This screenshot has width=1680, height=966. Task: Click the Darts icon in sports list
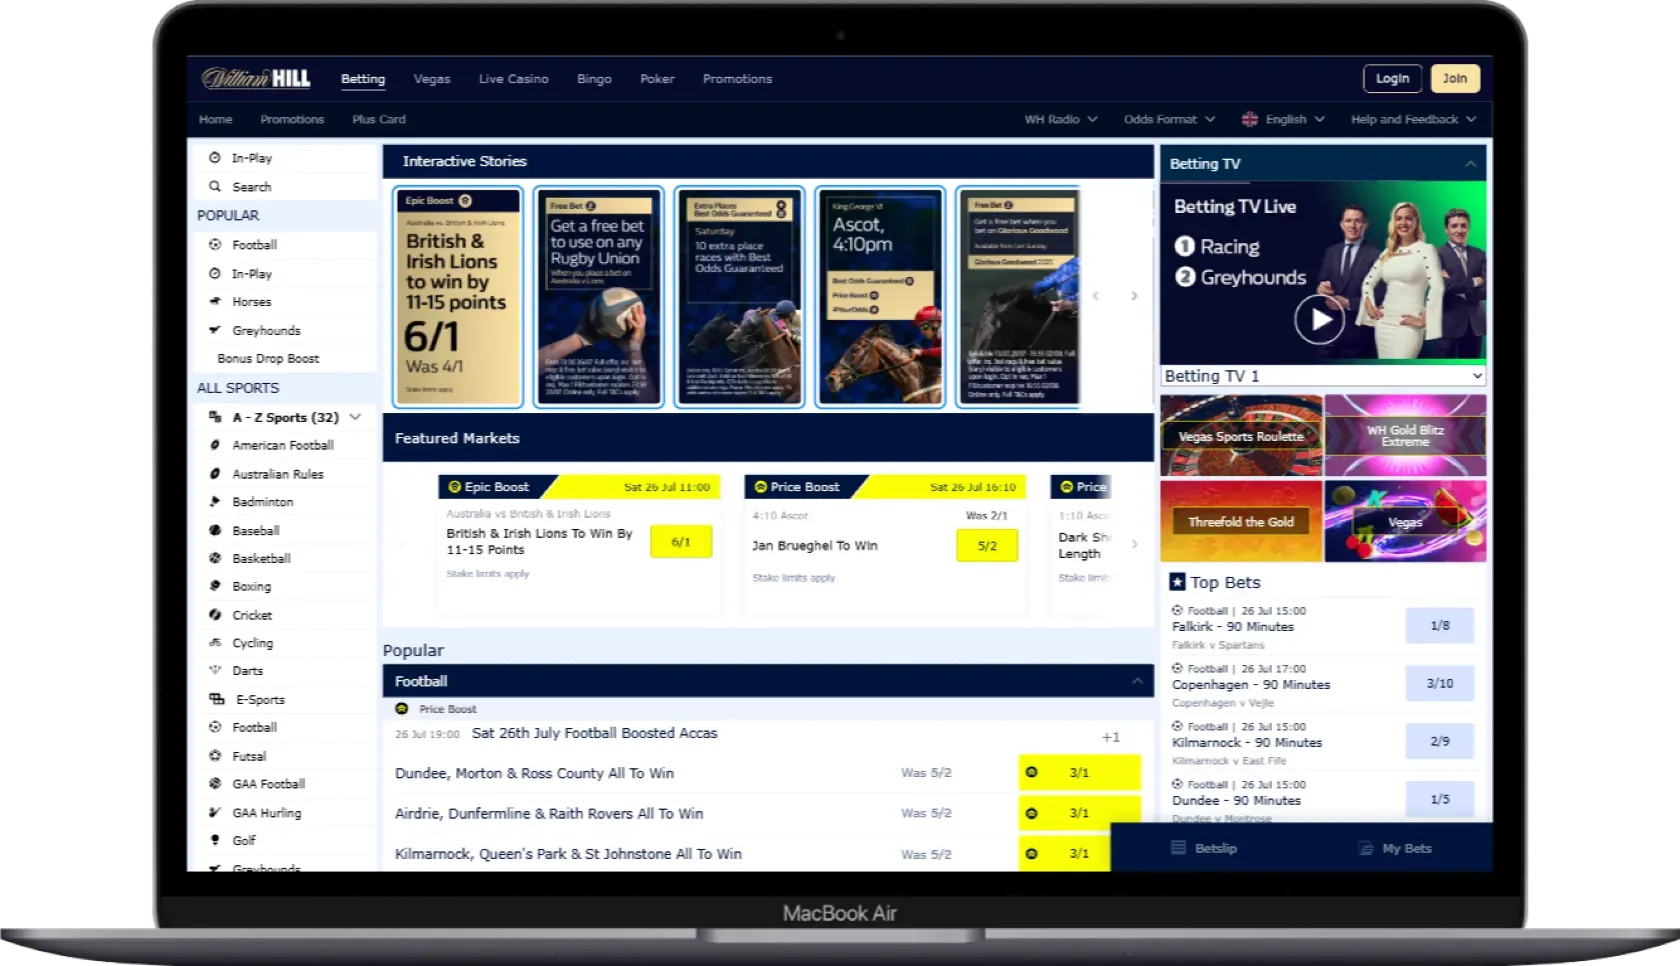[x=214, y=670]
